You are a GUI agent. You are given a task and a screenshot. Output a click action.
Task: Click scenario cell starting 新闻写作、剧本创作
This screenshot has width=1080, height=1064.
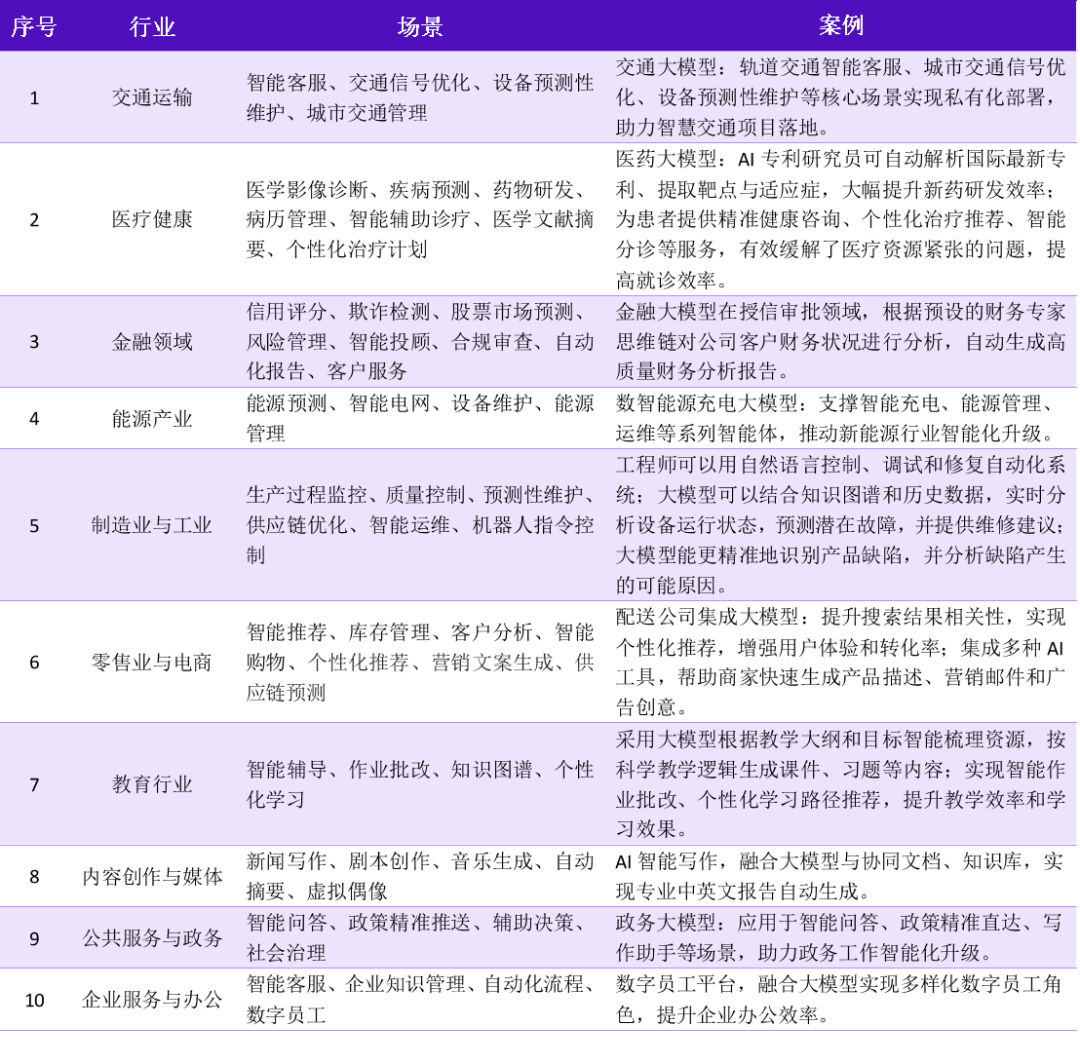(x=420, y=876)
